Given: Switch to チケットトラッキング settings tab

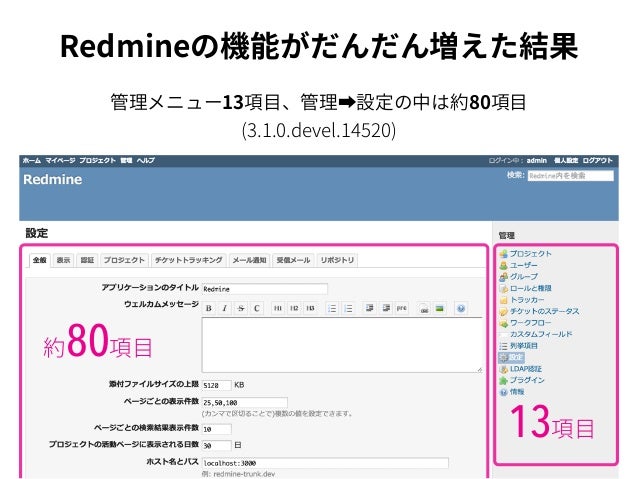Looking at the screenshot, I should click(x=188, y=260).
